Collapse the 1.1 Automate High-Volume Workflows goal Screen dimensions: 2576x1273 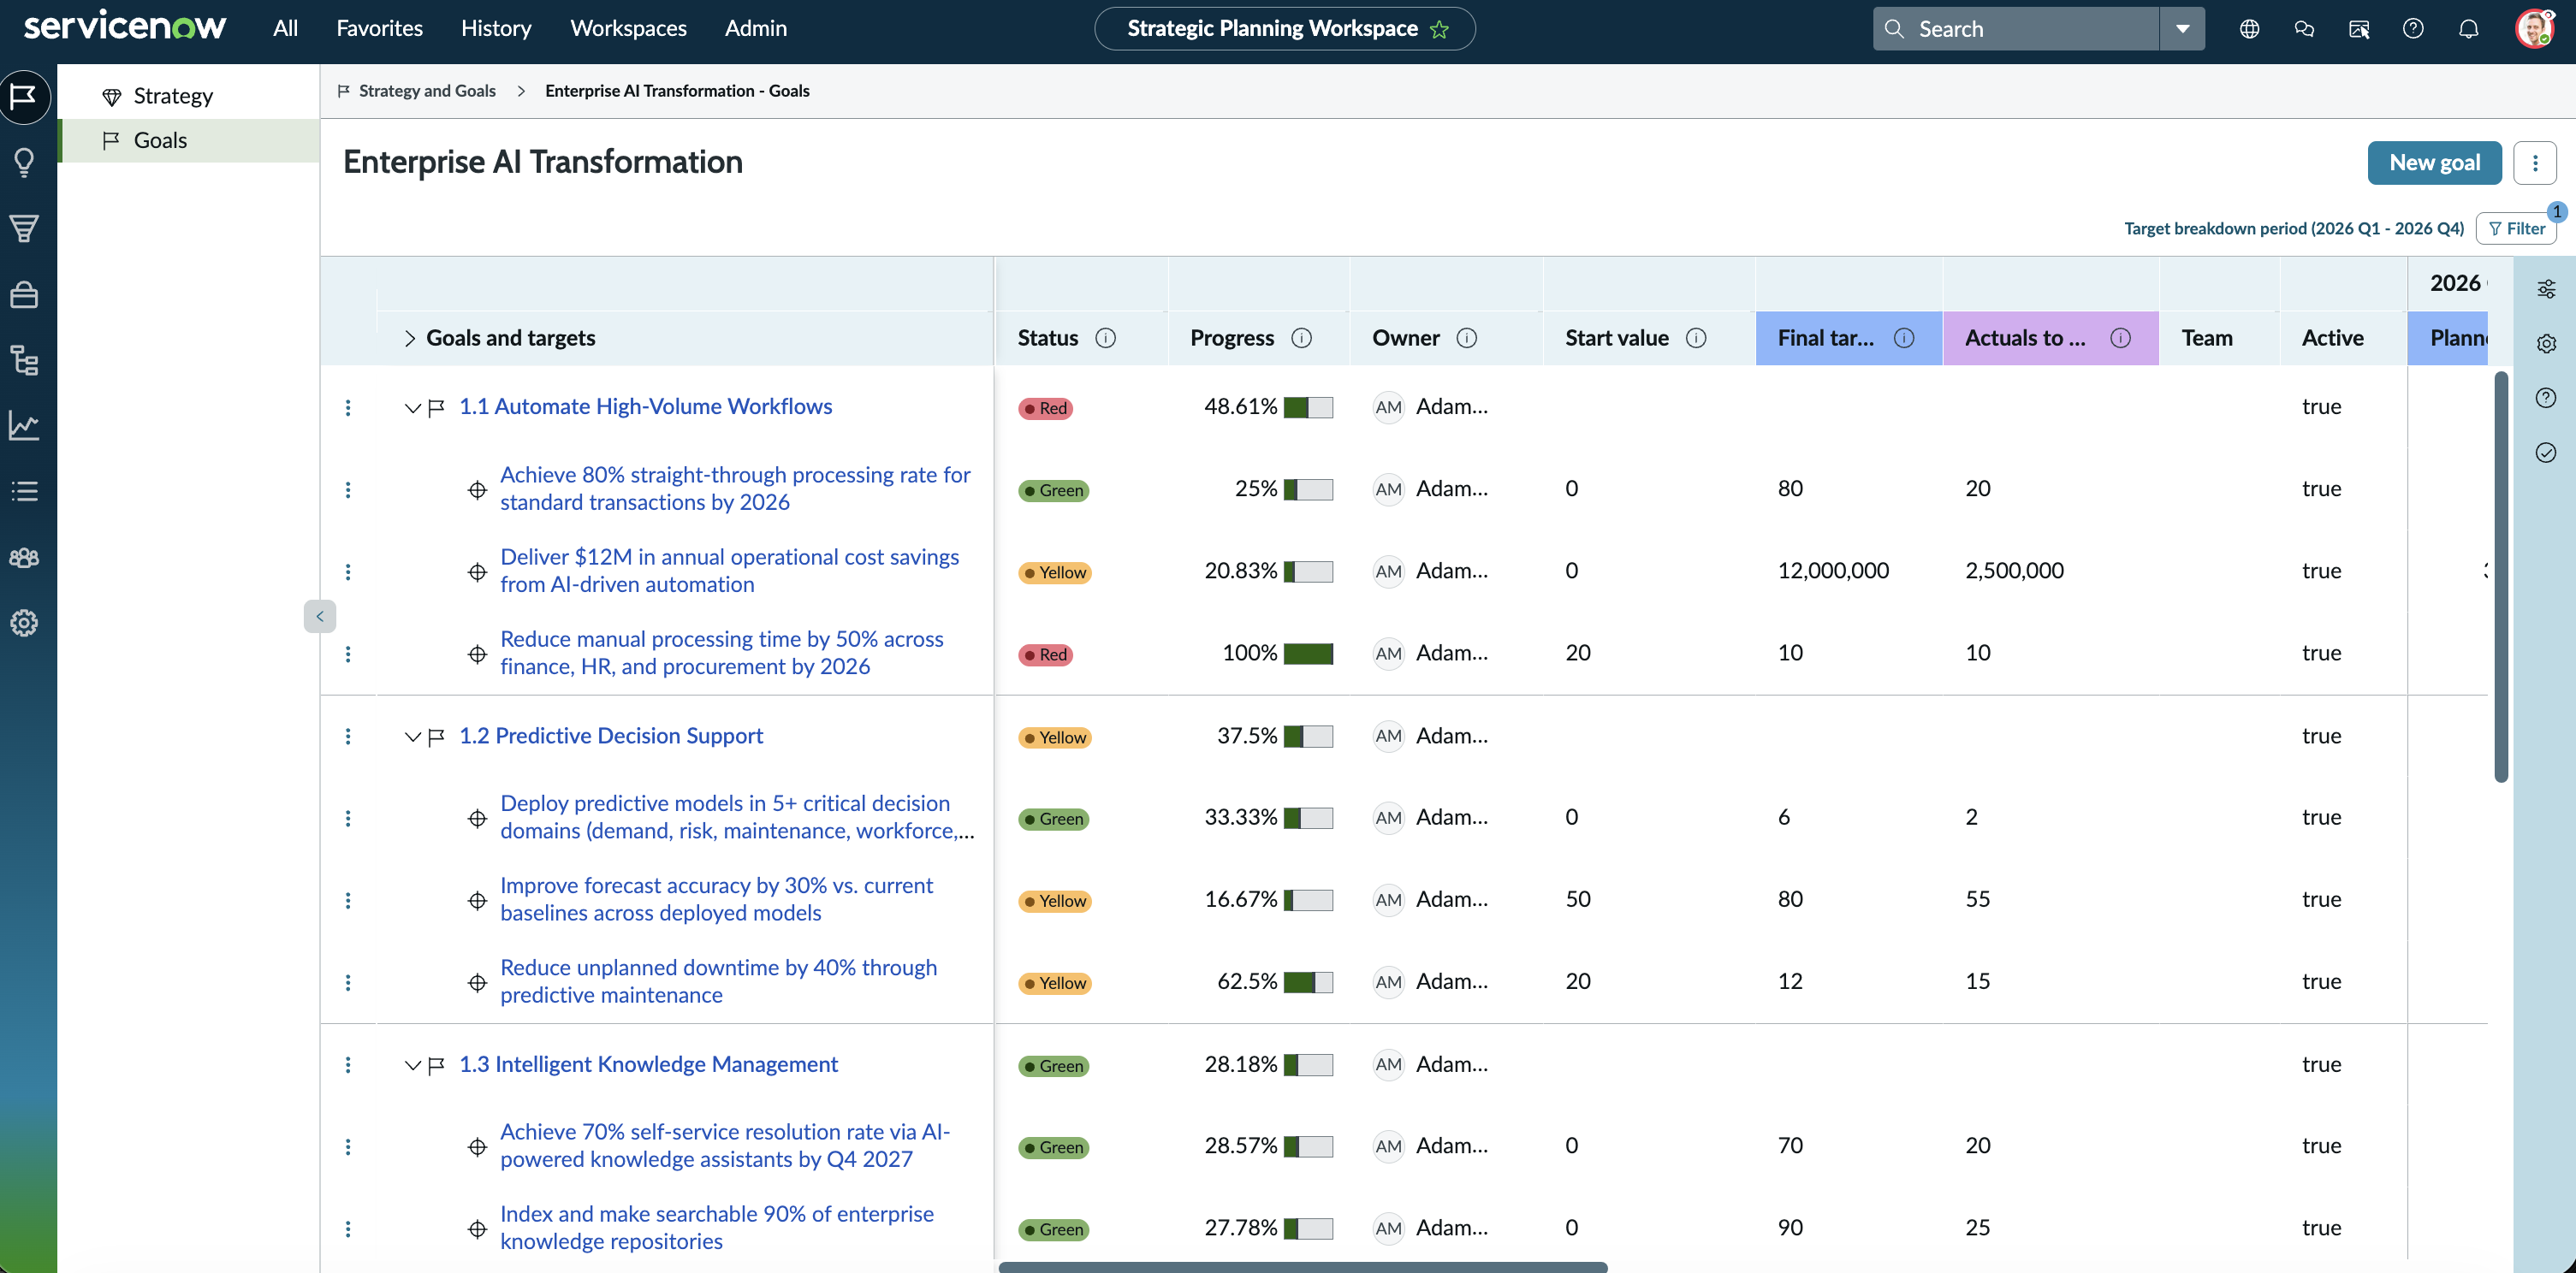[x=412, y=407]
